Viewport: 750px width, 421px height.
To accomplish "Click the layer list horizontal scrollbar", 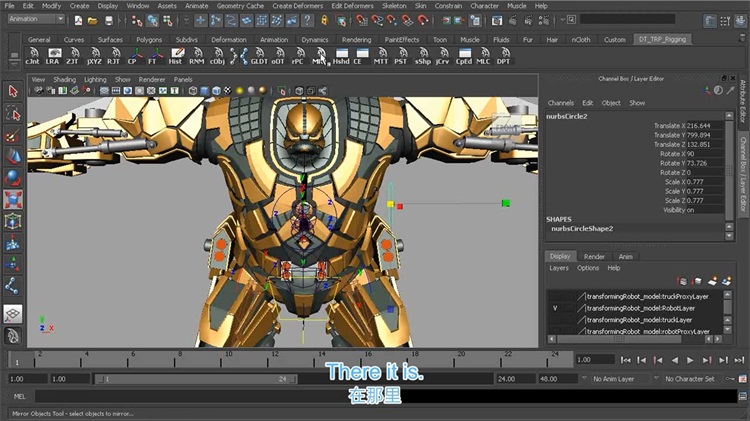I will pyautogui.click(x=619, y=339).
